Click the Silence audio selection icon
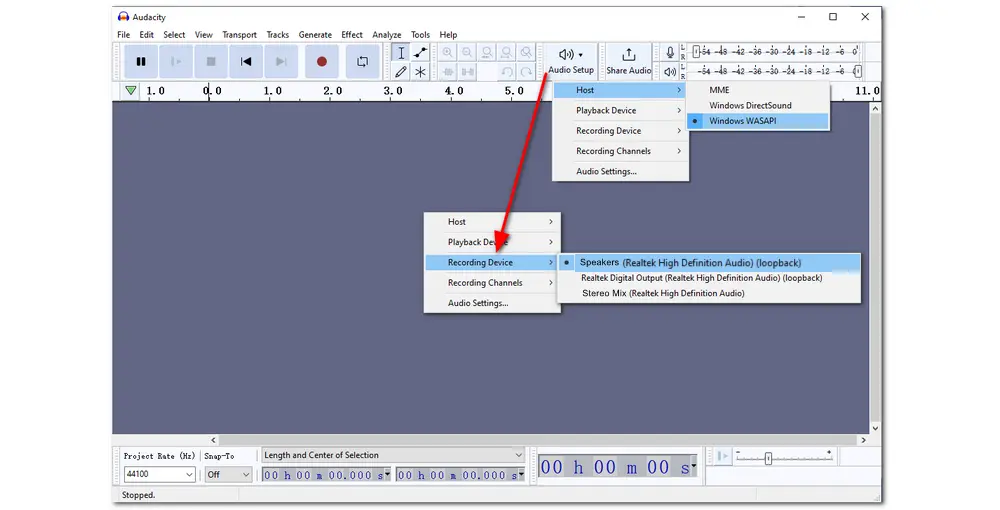The width and height of the screenshot is (1000, 510). tap(467, 72)
